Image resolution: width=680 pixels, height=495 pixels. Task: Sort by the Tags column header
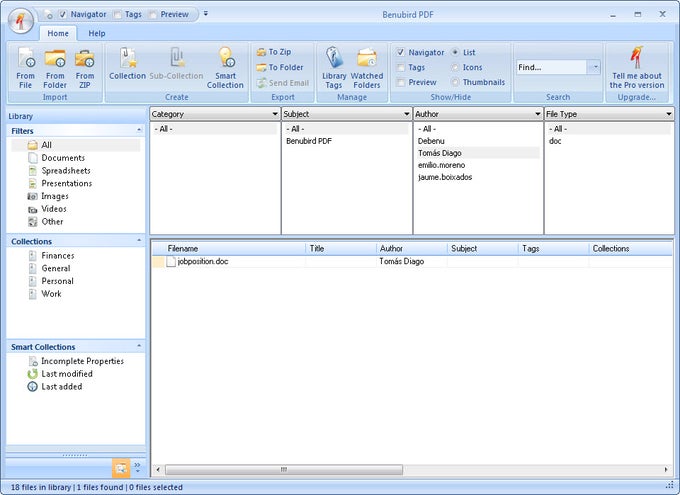pyautogui.click(x=553, y=249)
